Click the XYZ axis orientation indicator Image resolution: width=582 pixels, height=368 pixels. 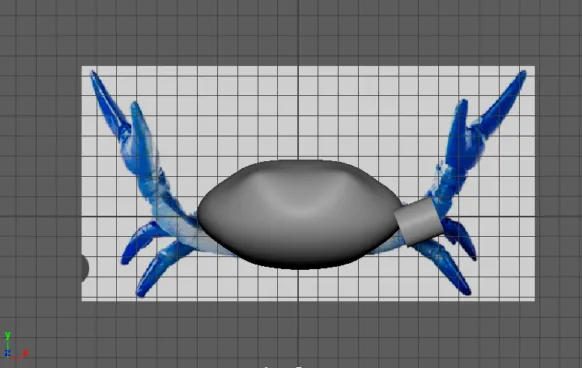[x=15, y=346]
